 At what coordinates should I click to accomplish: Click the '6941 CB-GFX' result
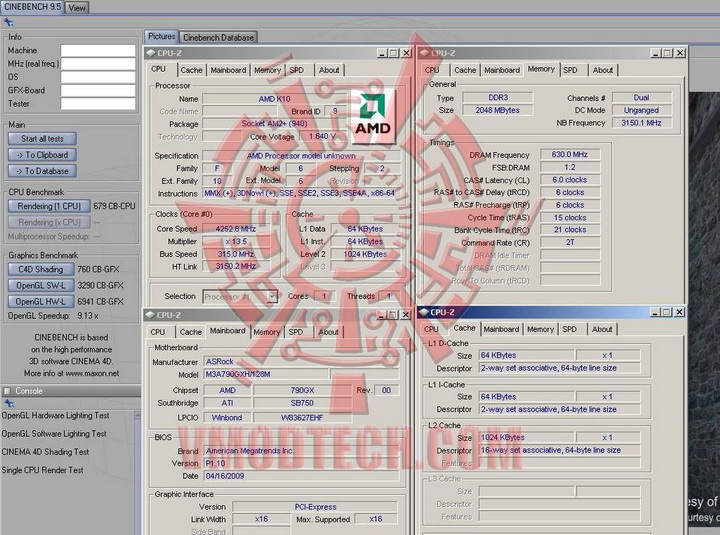101,301
